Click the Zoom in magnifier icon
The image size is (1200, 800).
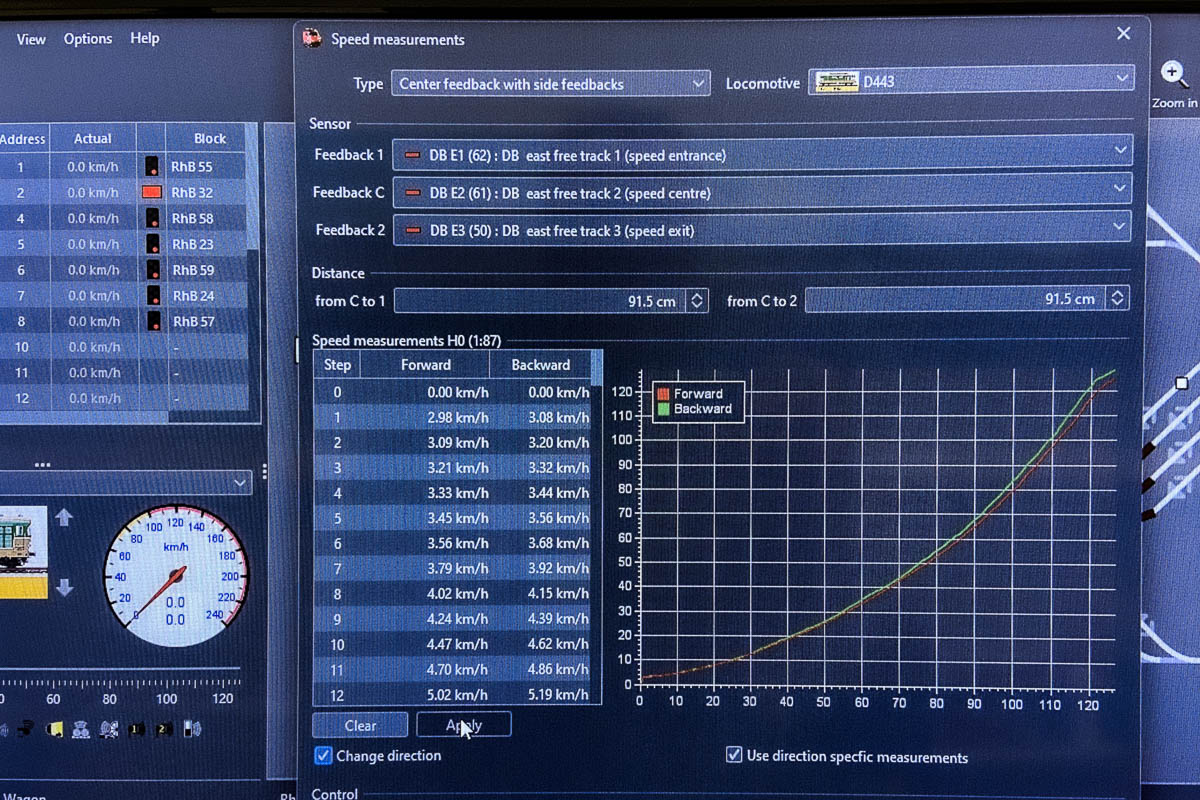coord(1174,75)
